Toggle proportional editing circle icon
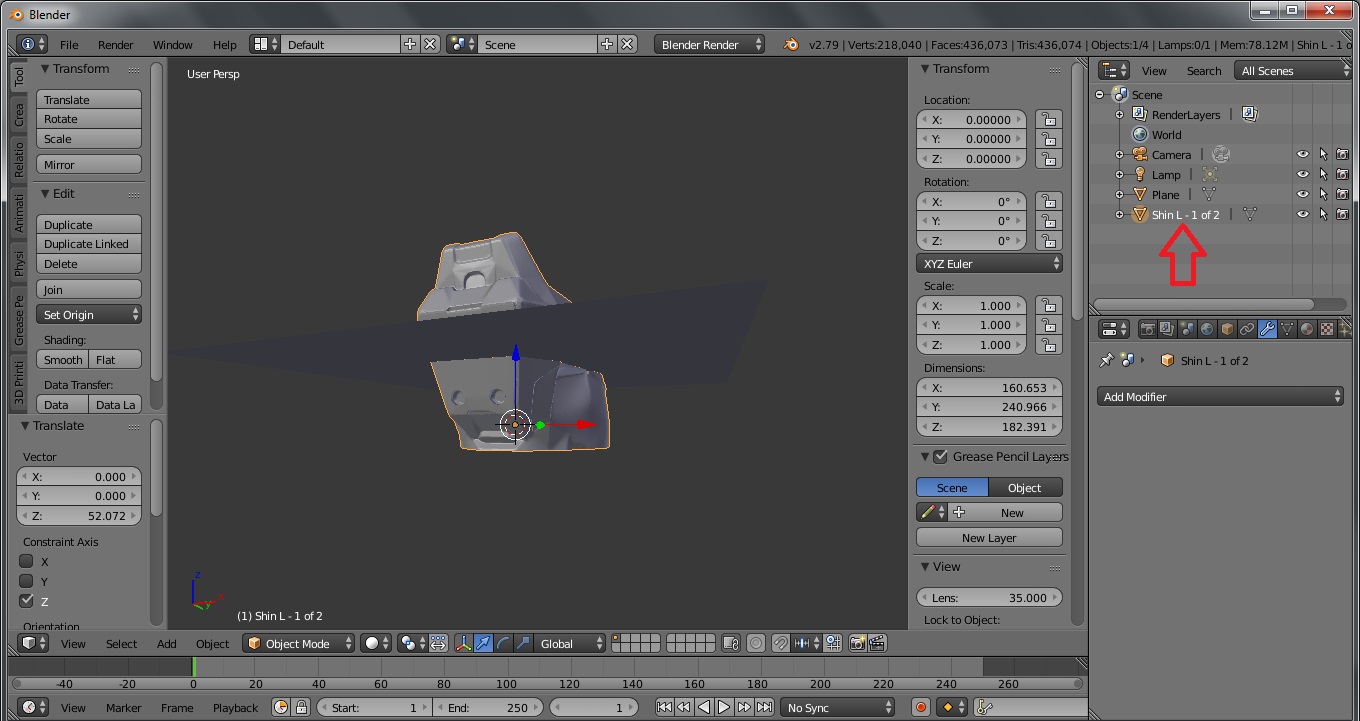Image resolution: width=1360 pixels, height=721 pixels. pyautogui.click(x=756, y=644)
